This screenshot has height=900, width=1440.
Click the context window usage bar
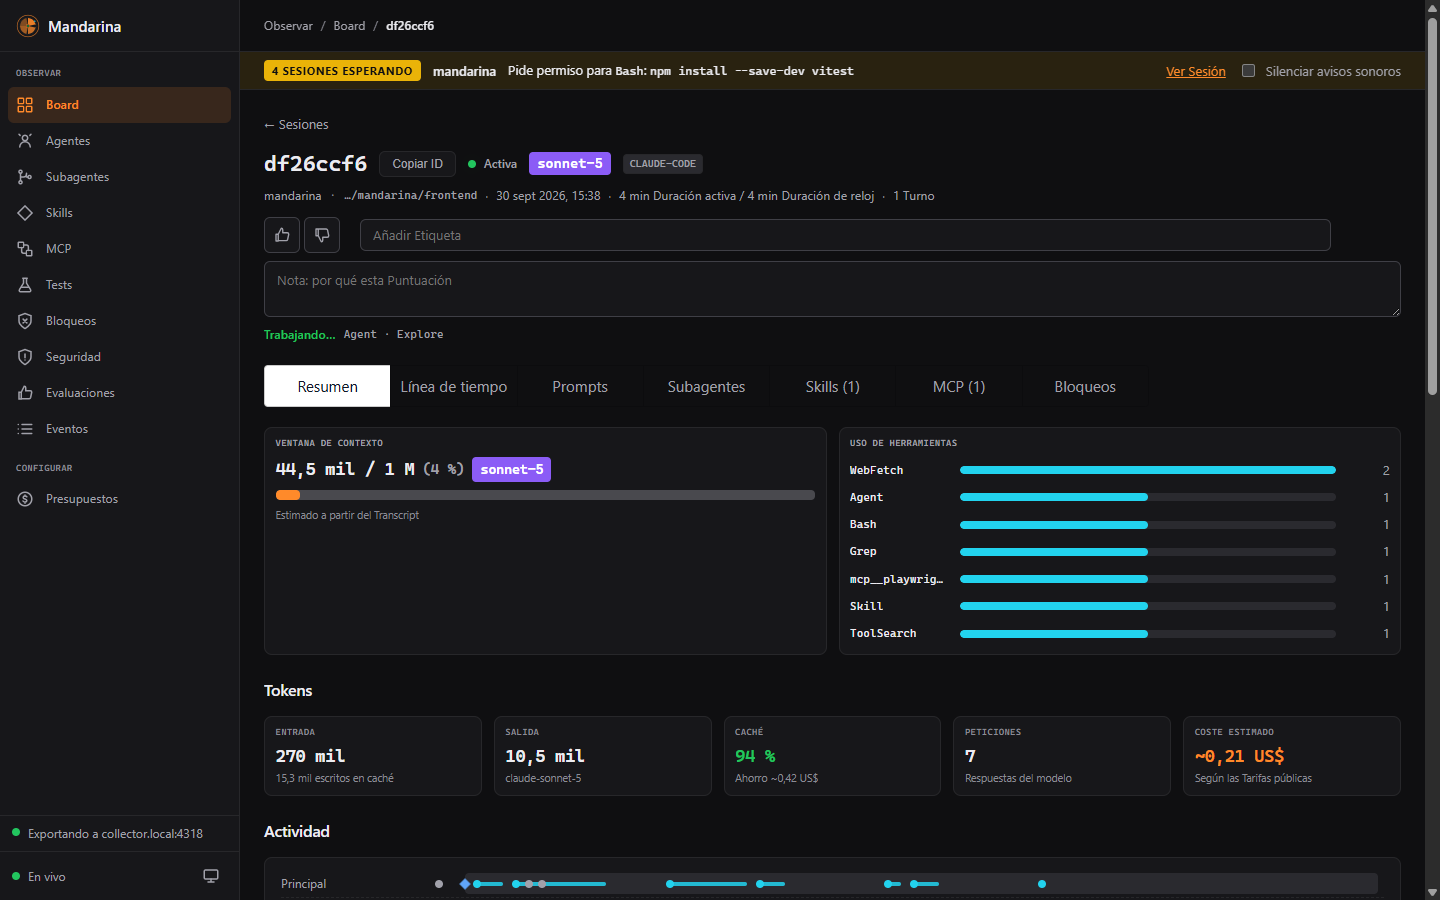[x=545, y=495]
